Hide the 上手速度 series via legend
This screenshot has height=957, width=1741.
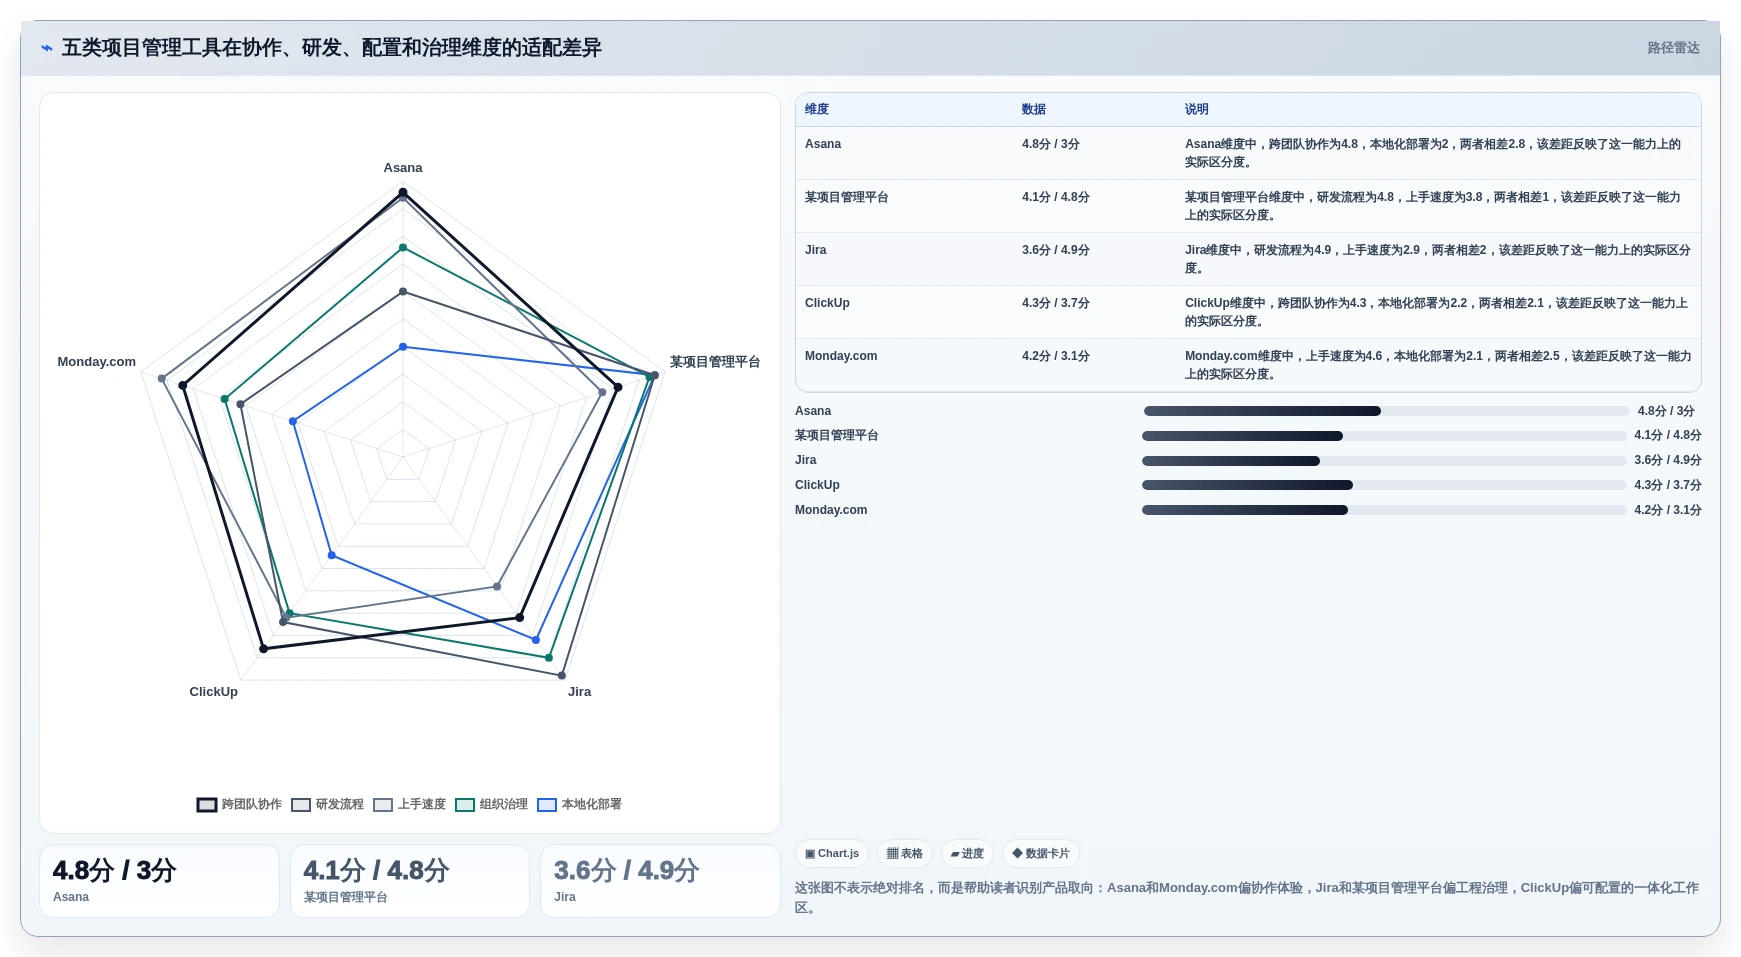tap(410, 804)
